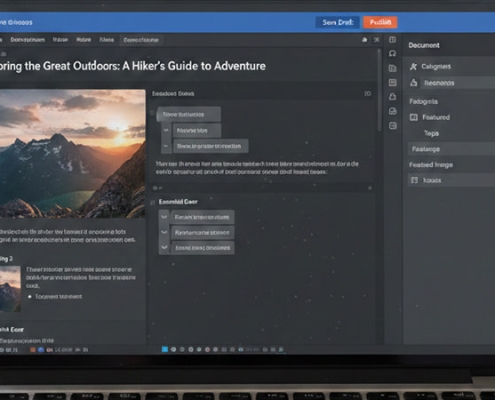Select the highlighted tab in the editor toolbar
The image size is (495, 400).
tap(141, 40)
